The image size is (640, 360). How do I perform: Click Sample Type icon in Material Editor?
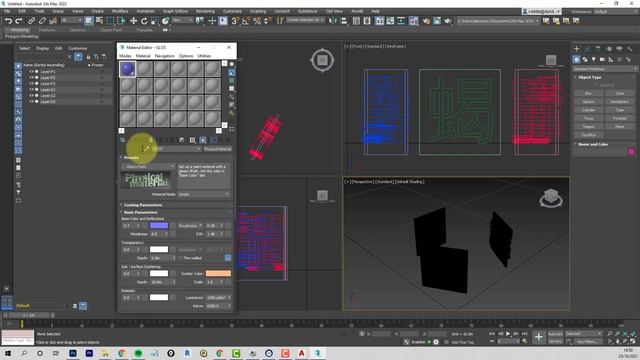pyautogui.click(x=232, y=64)
